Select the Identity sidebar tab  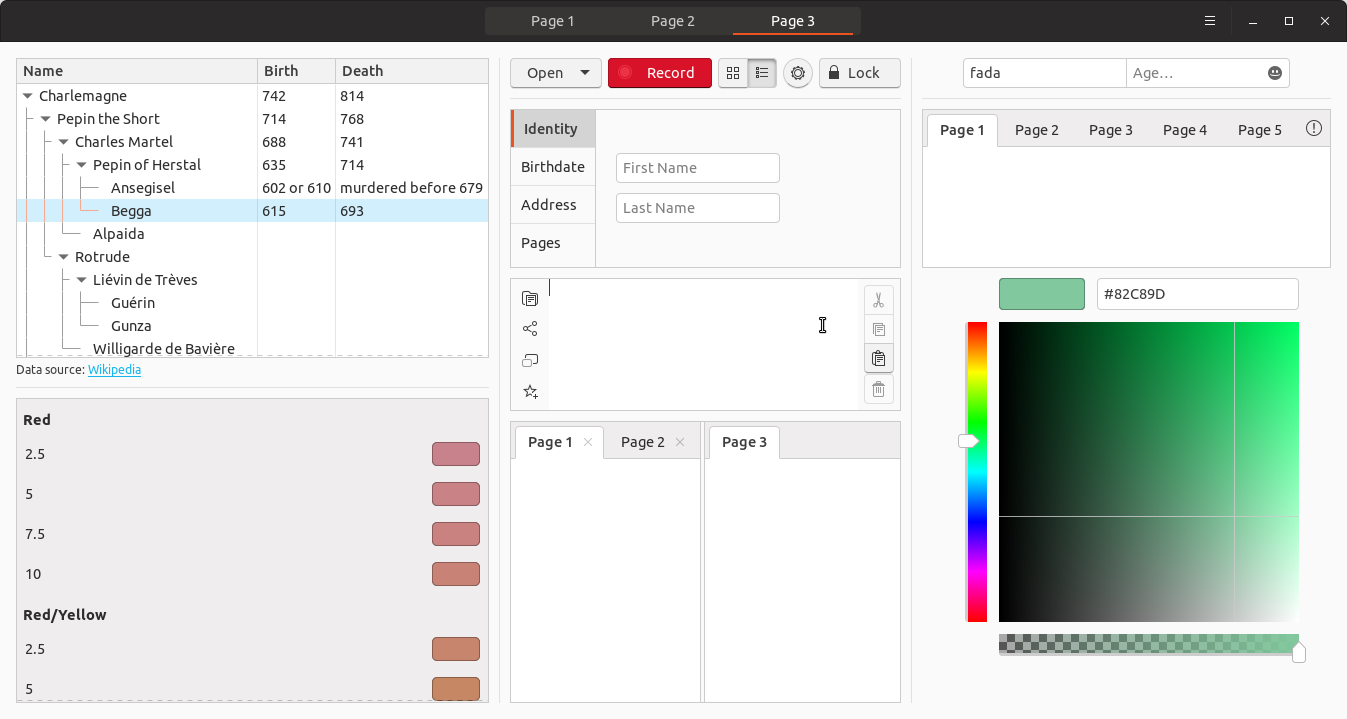553,129
